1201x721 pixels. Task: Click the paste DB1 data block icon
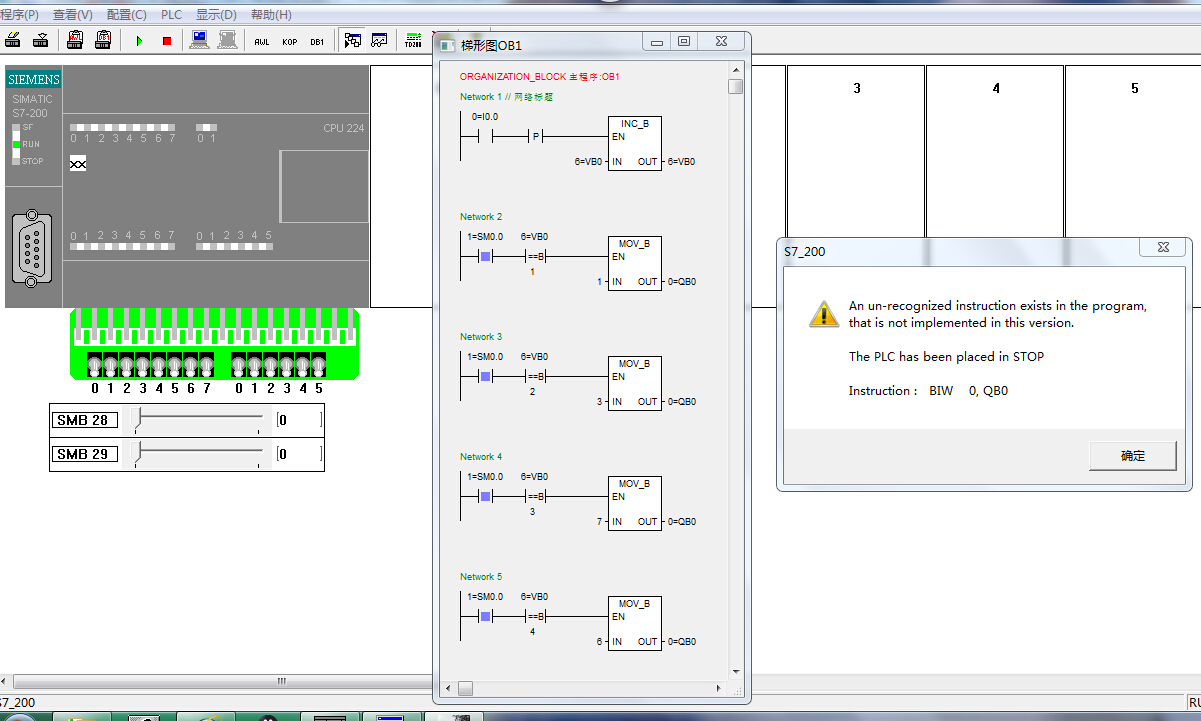pyautogui.click(x=104, y=40)
